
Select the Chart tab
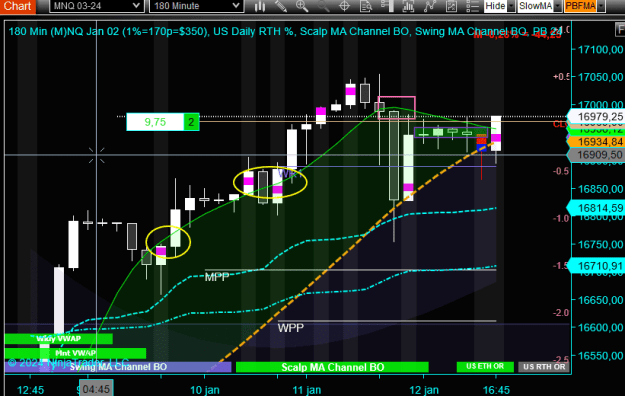pyautogui.click(x=18, y=6)
